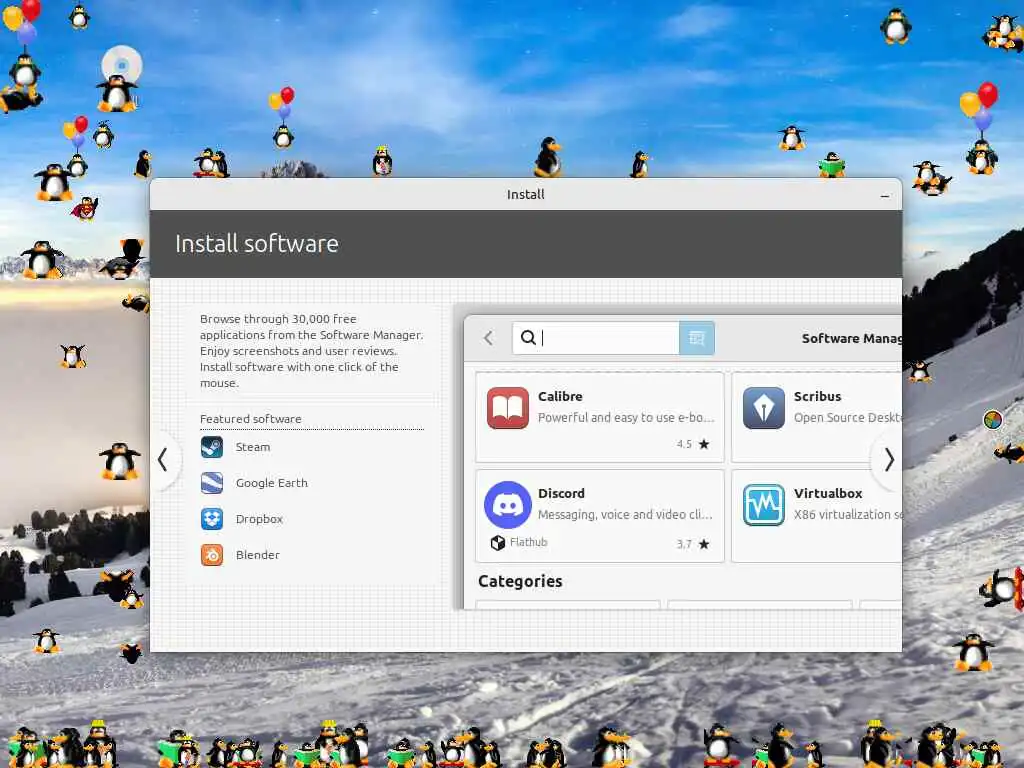Image resolution: width=1024 pixels, height=768 pixels.
Task: Click the 'Software Manag' title text
Action: click(x=852, y=338)
